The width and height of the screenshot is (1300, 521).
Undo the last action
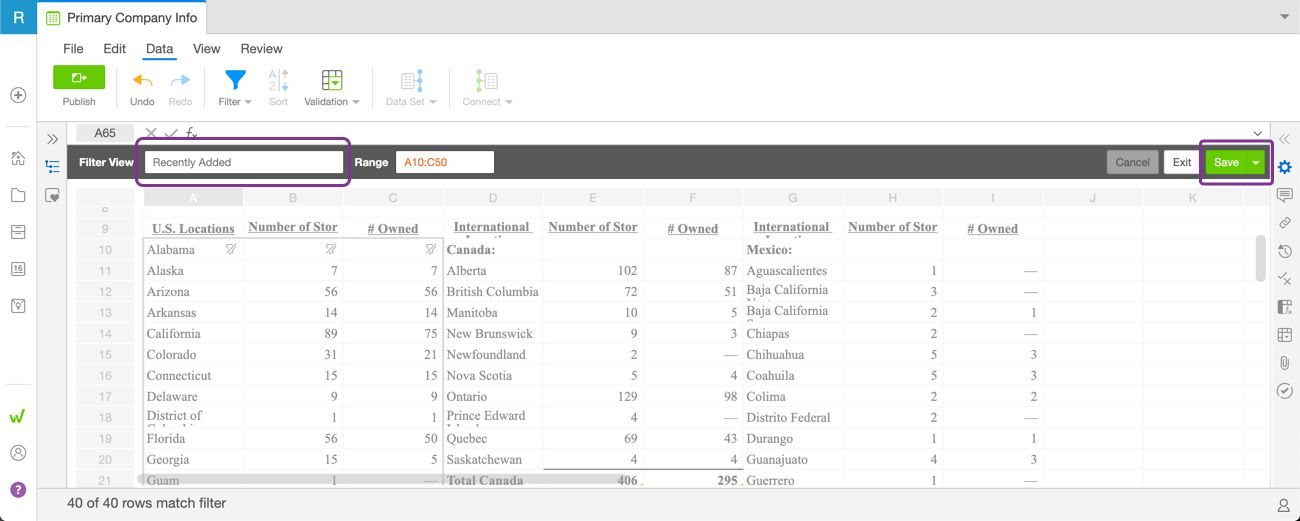tap(142, 81)
